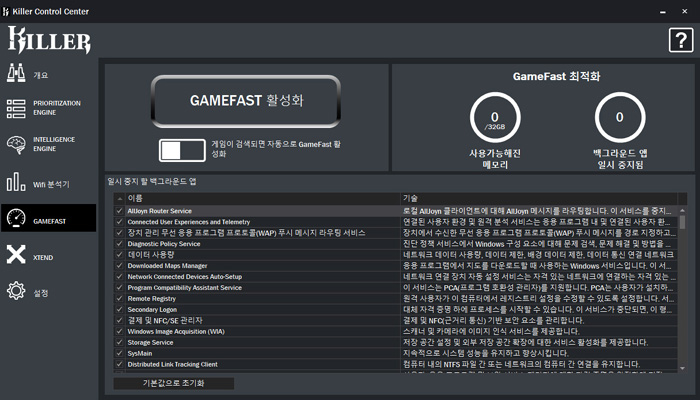Uncheck SysMain checkbox

[119, 353]
